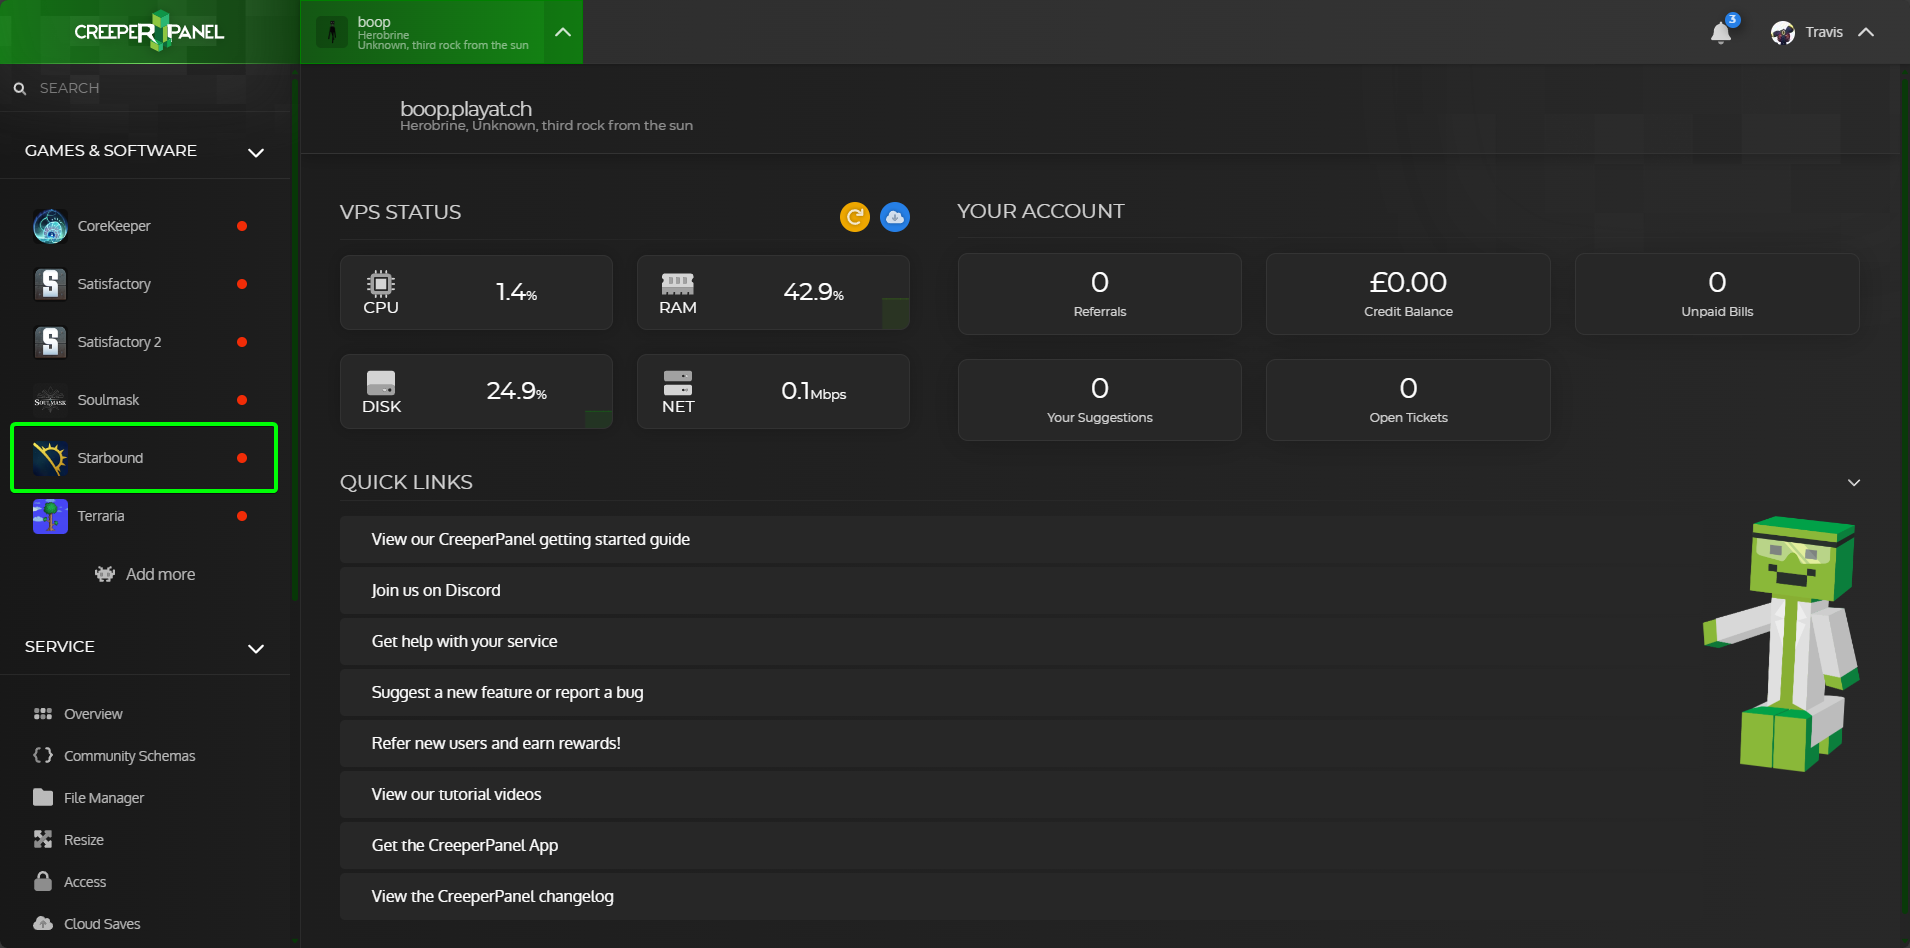
Task: Open the CoreKeeper game icon
Action: 50,226
